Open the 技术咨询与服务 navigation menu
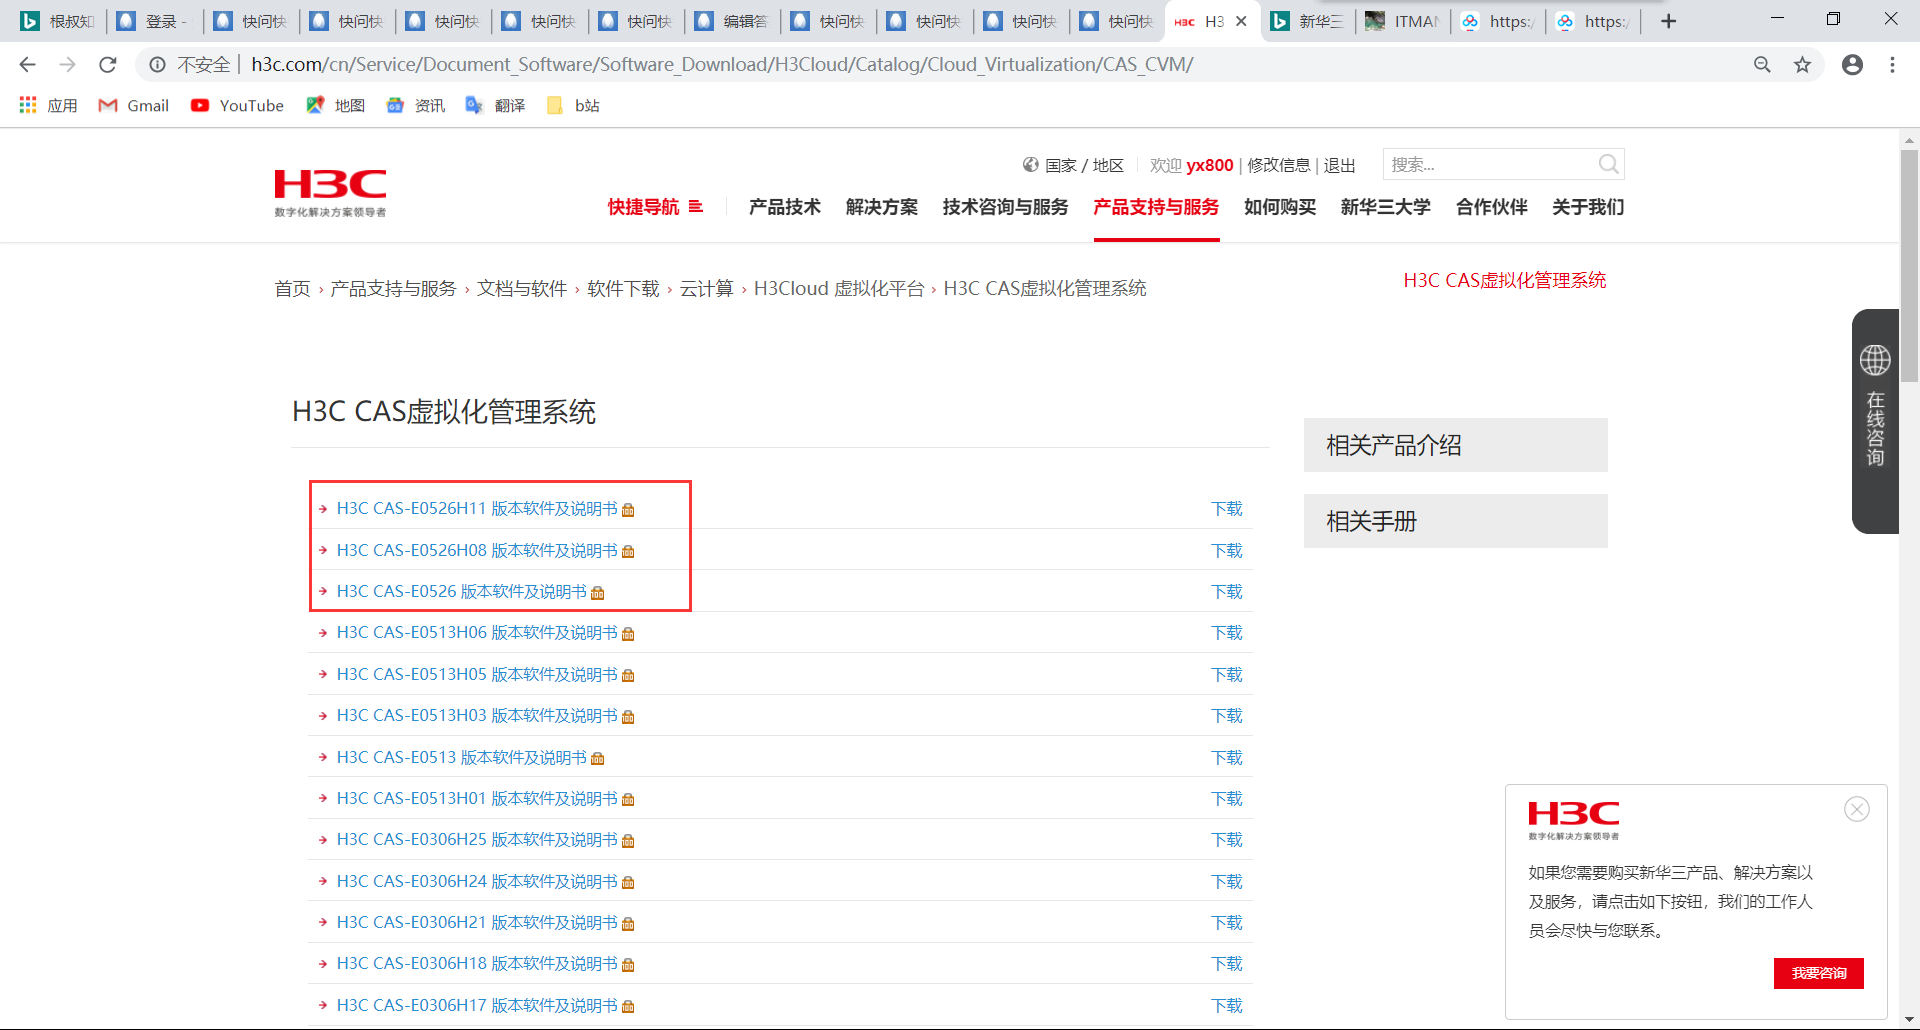Image resolution: width=1920 pixels, height=1030 pixels. 1006,207
